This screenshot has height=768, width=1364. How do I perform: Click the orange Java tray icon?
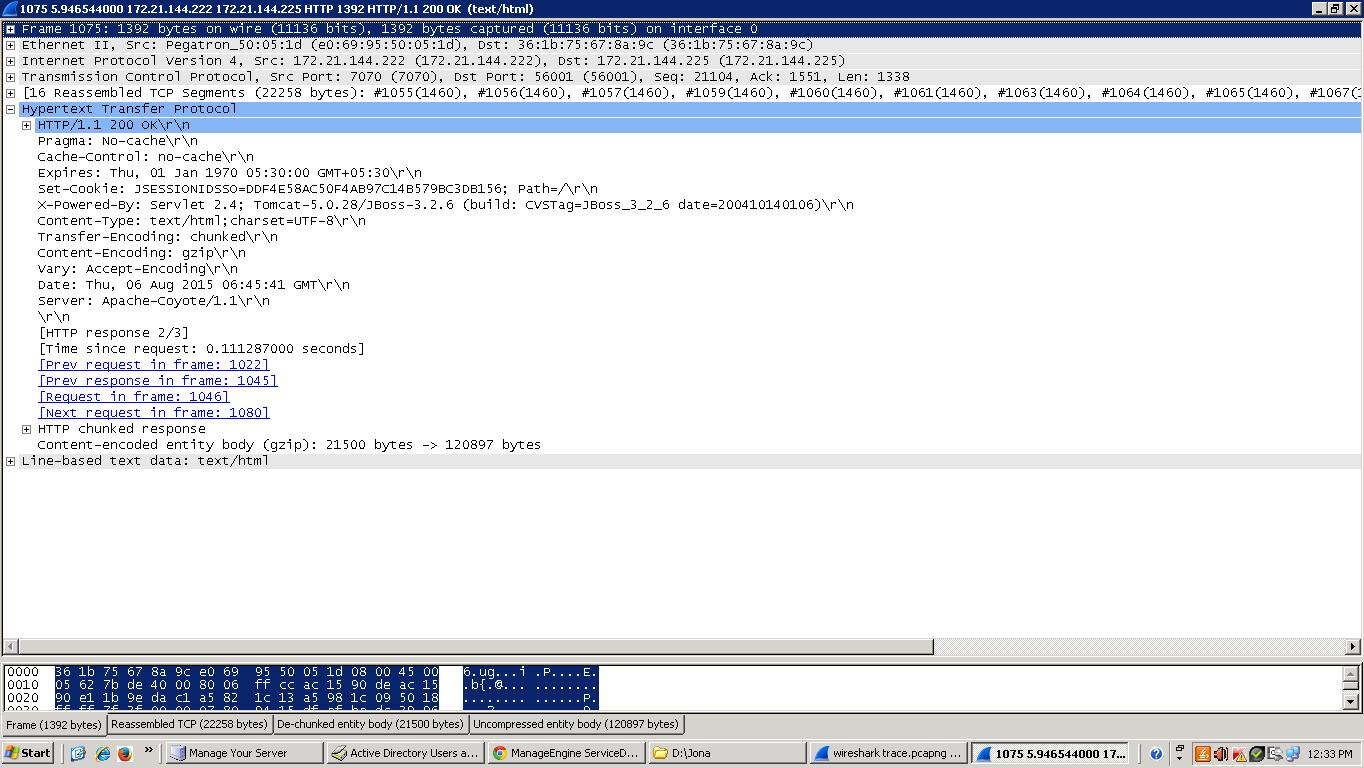point(1202,753)
